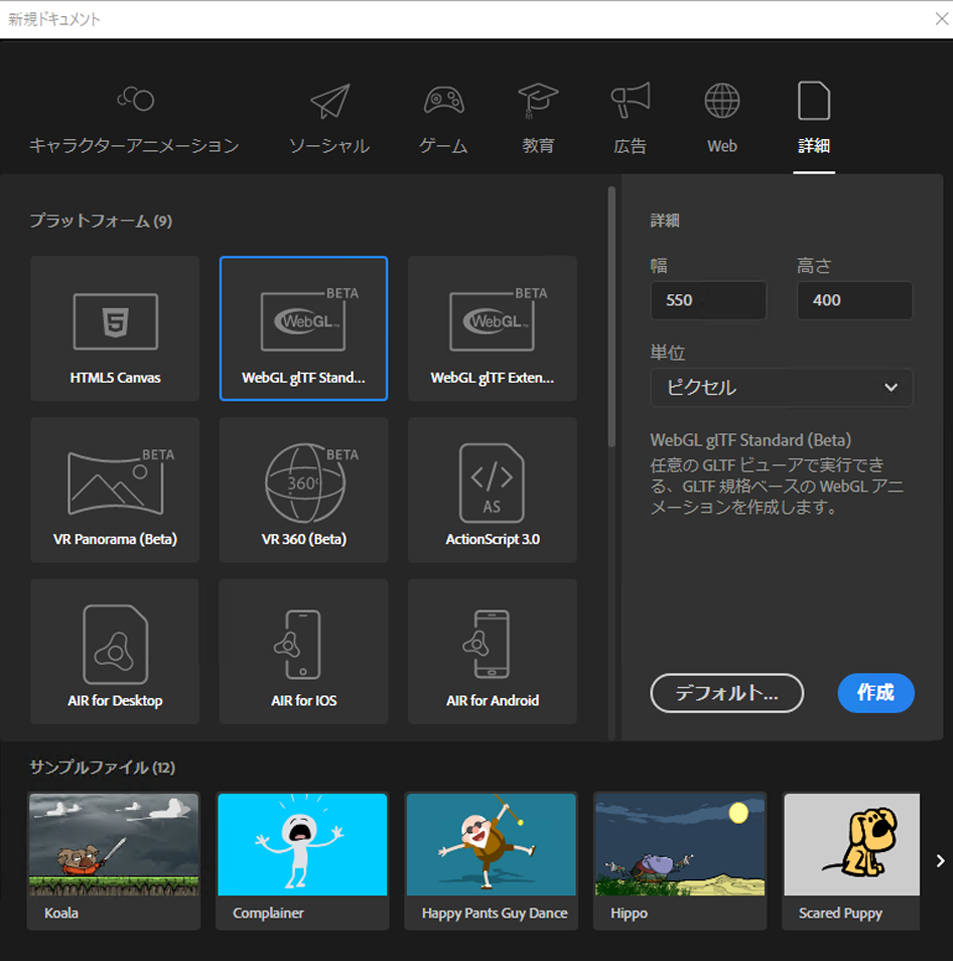The width and height of the screenshot is (953, 961).
Task: Click the 幅 width input field
Action: pyautogui.click(x=708, y=300)
